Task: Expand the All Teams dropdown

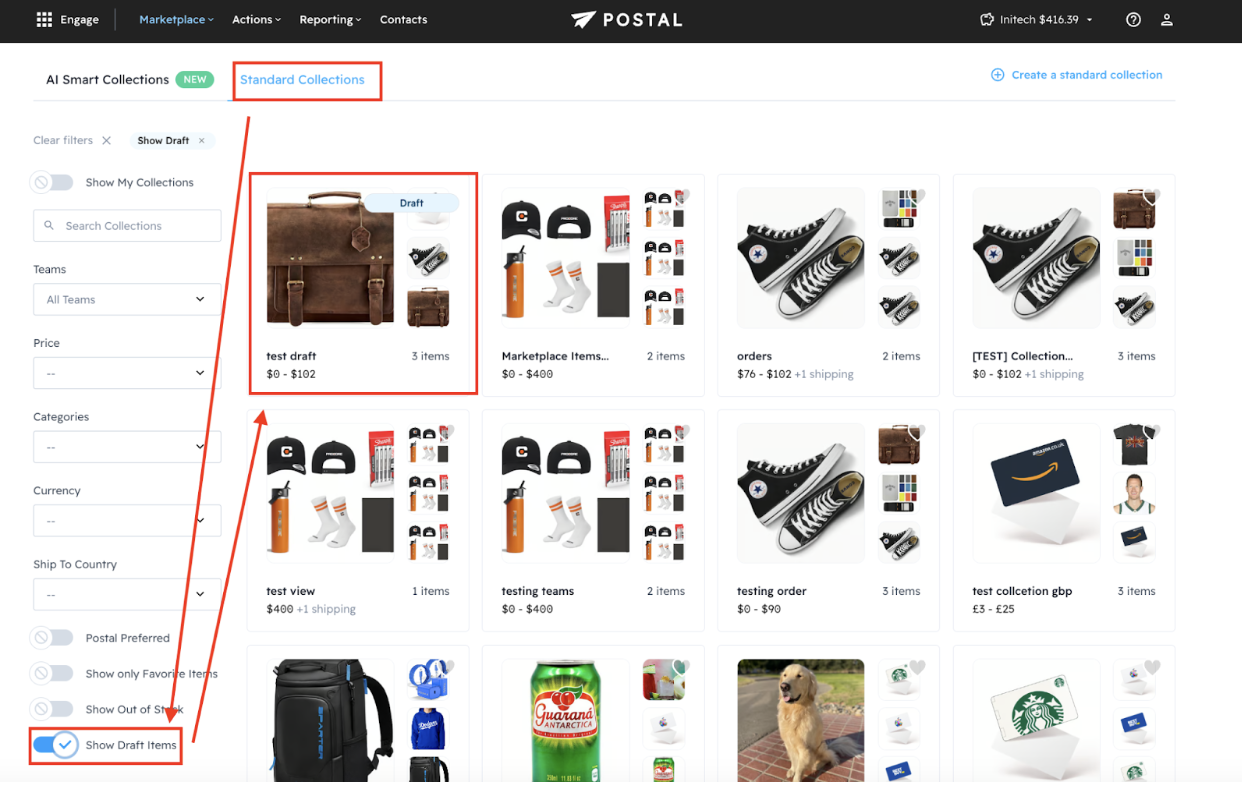Action: point(127,299)
